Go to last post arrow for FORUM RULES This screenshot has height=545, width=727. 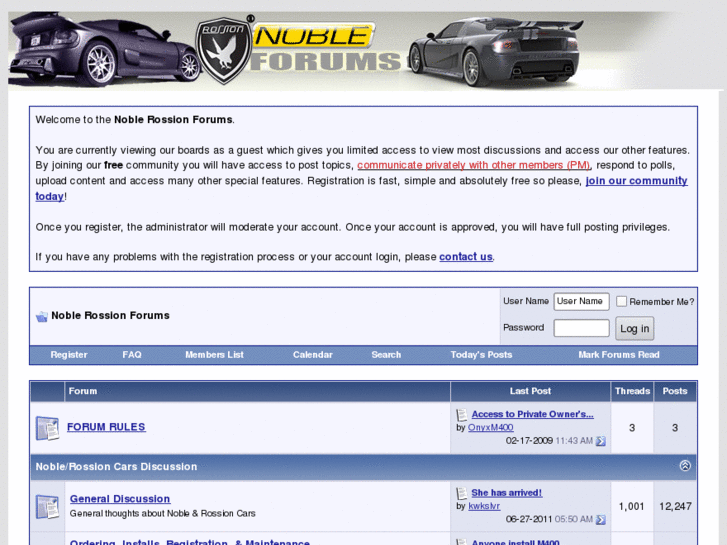(x=600, y=441)
